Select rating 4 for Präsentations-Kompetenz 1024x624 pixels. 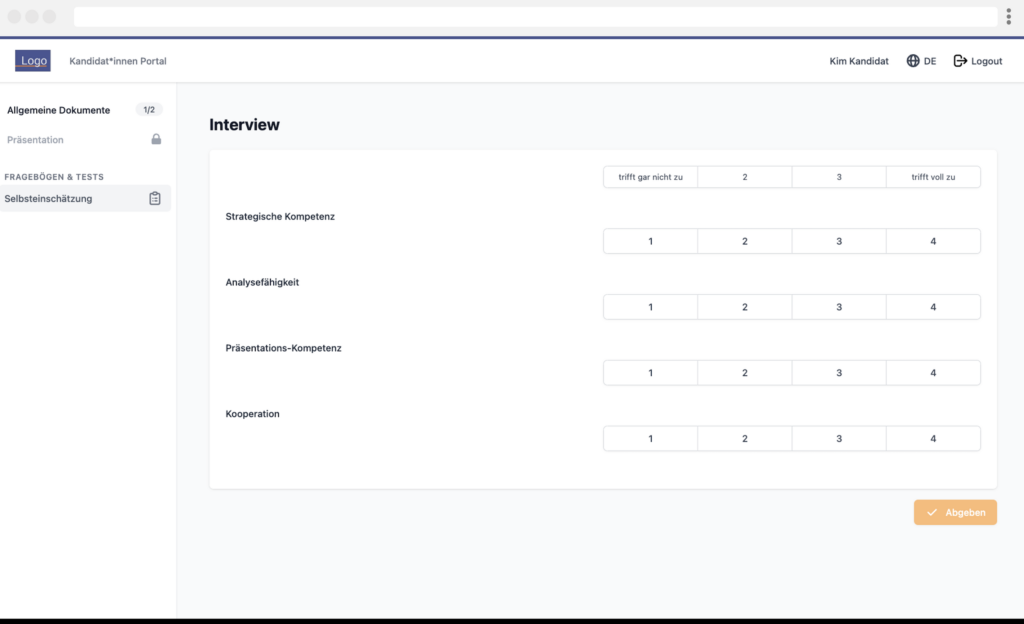point(933,373)
